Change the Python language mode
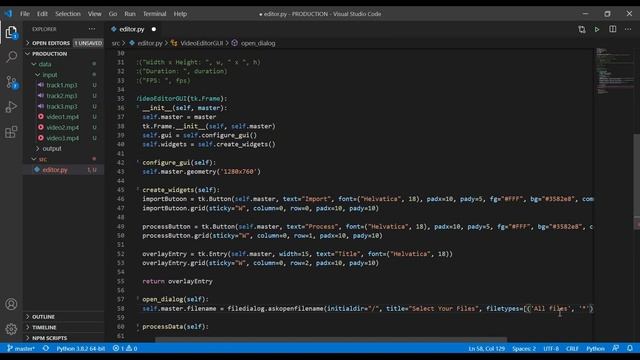The width and height of the screenshot is (640, 360). (x=595, y=349)
